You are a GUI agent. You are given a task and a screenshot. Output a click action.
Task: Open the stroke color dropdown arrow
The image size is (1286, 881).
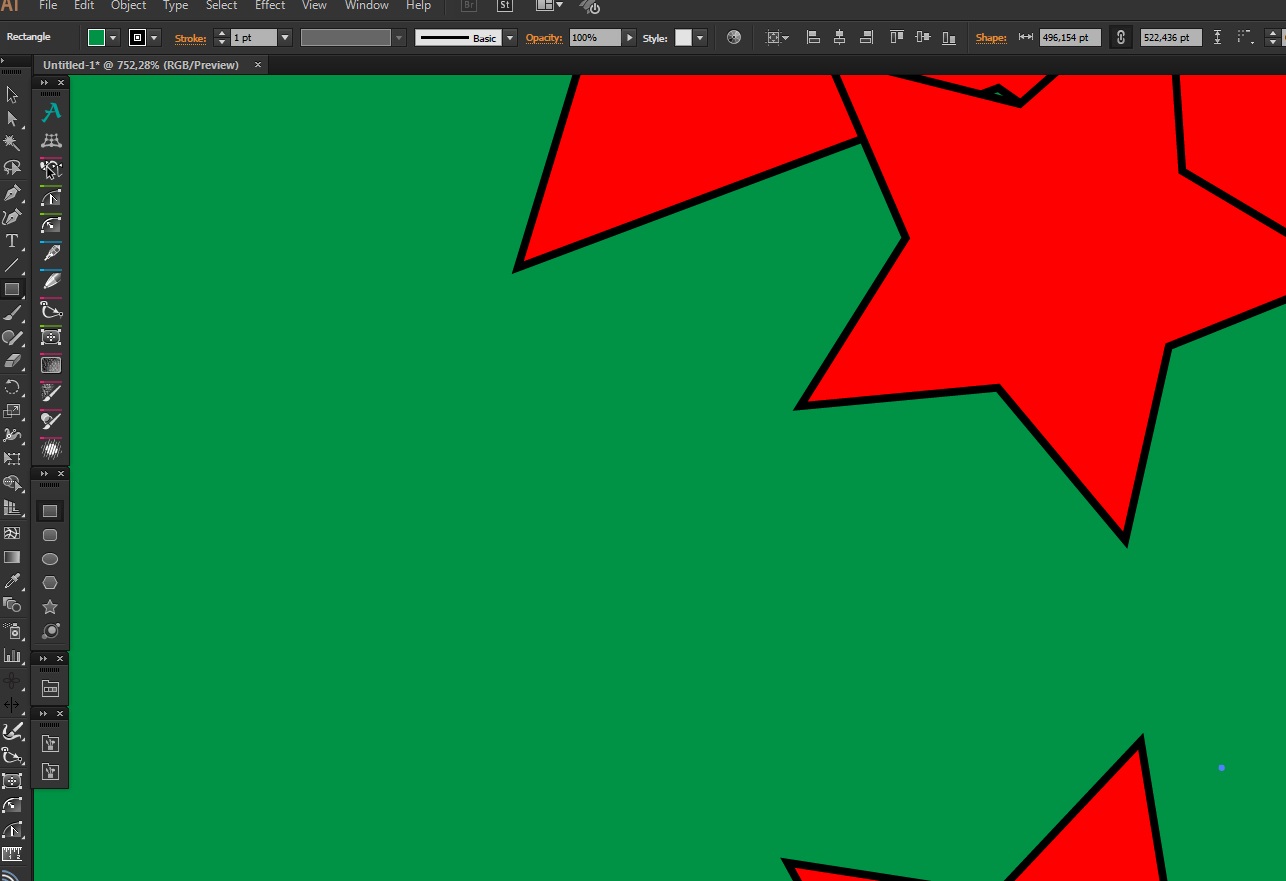[x=154, y=38]
